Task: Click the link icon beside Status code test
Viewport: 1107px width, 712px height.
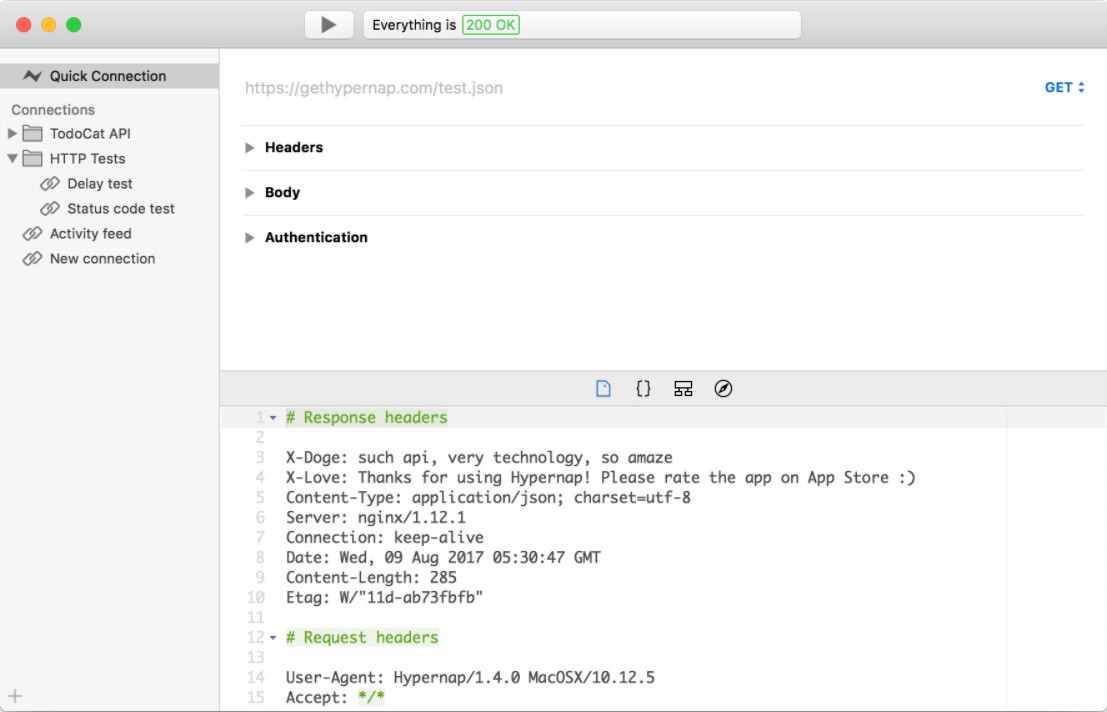Action: [x=50, y=209]
